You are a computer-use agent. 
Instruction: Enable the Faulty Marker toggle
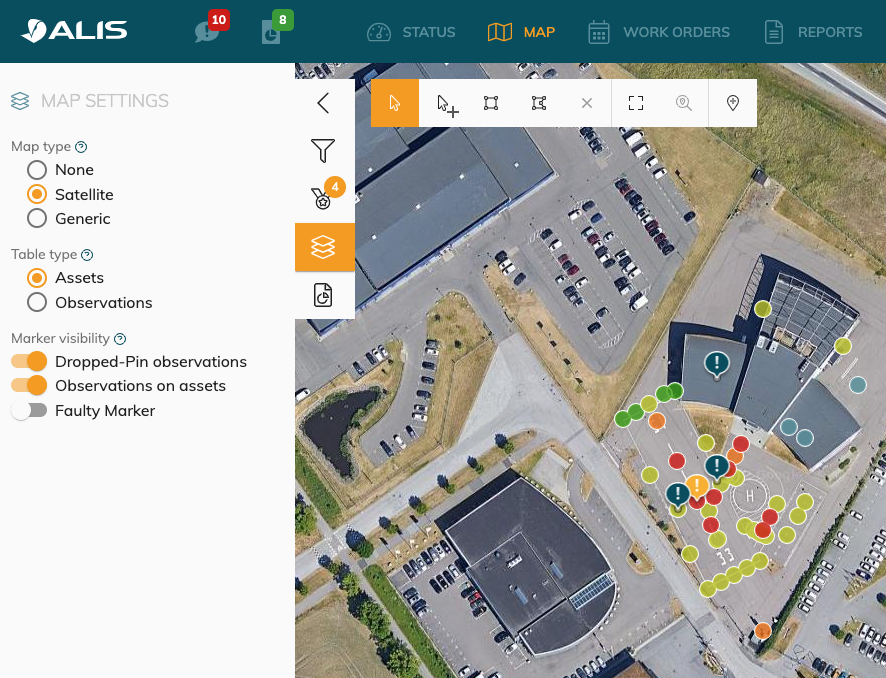click(x=29, y=410)
